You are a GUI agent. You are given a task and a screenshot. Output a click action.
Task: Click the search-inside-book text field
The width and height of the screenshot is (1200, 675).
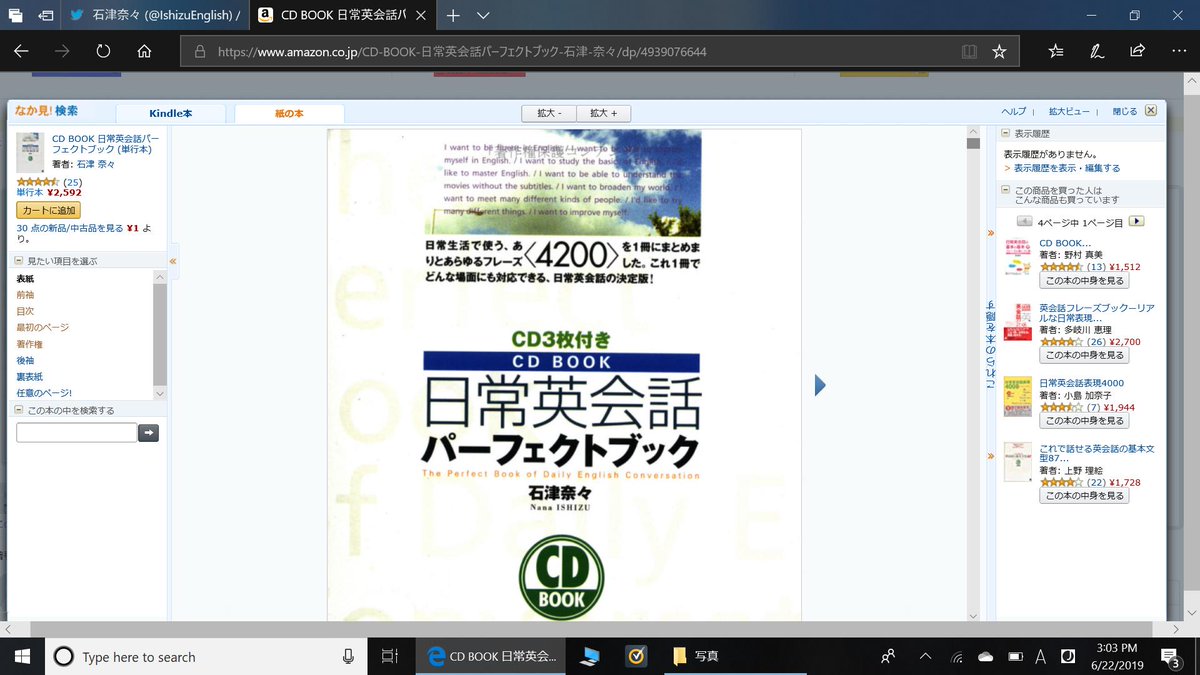[x=77, y=433]
